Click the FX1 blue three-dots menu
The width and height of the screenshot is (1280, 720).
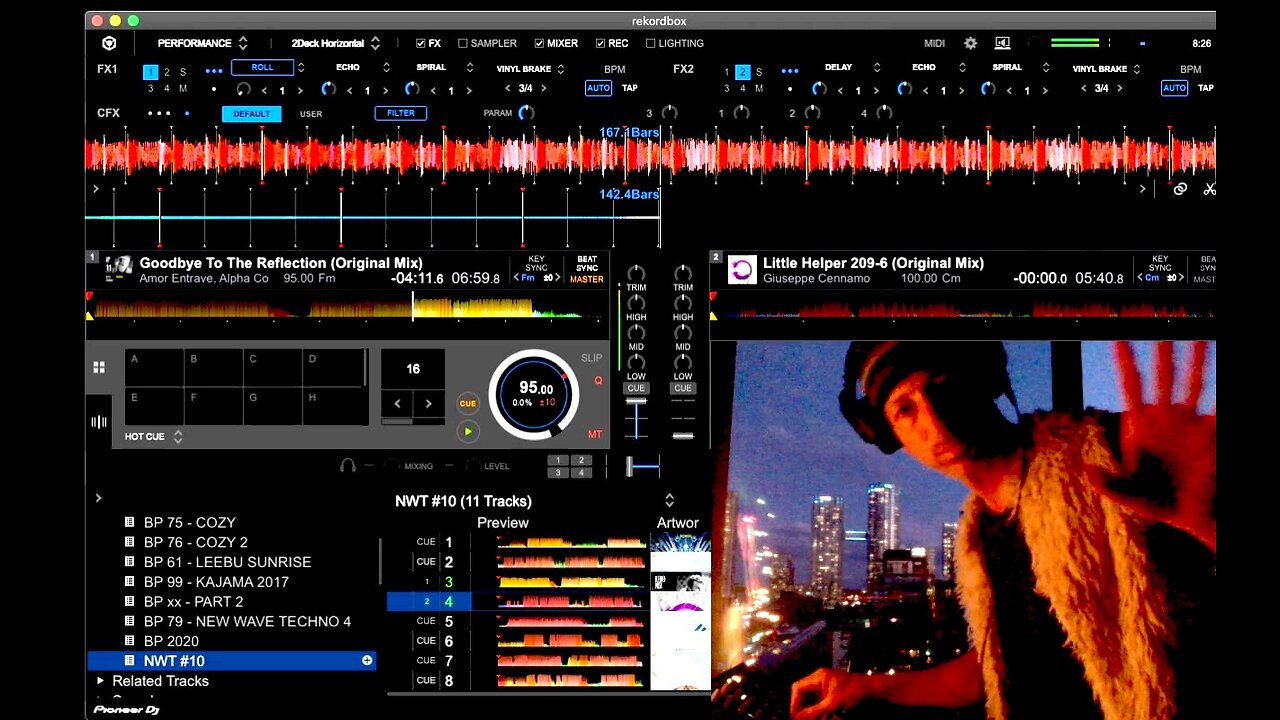213,71
